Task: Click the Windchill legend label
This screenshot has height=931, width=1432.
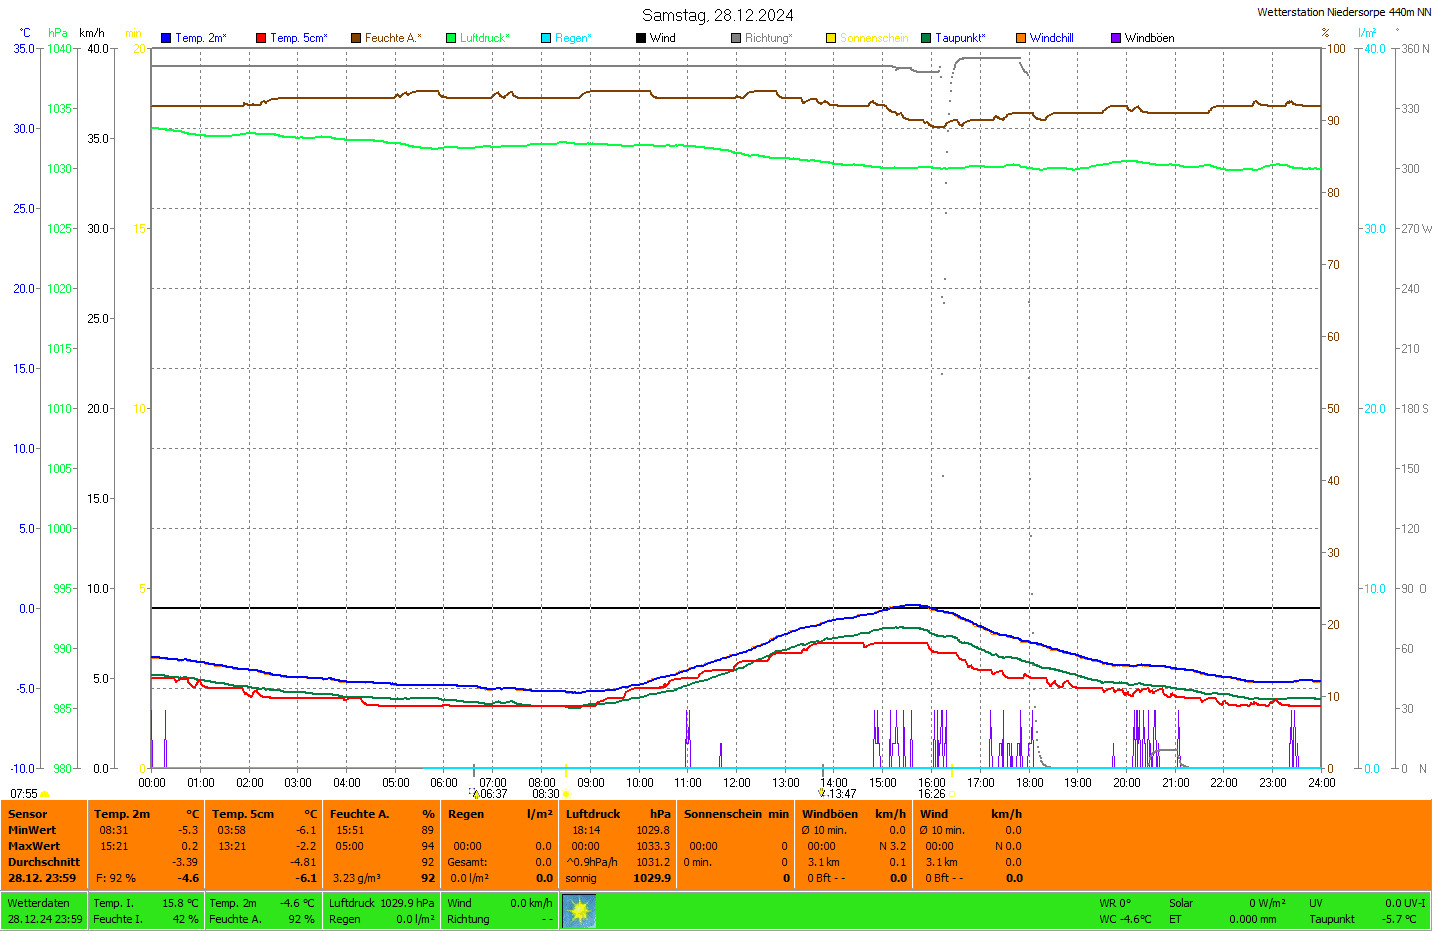Action: pyautogui.click(x=1051, y=38)
